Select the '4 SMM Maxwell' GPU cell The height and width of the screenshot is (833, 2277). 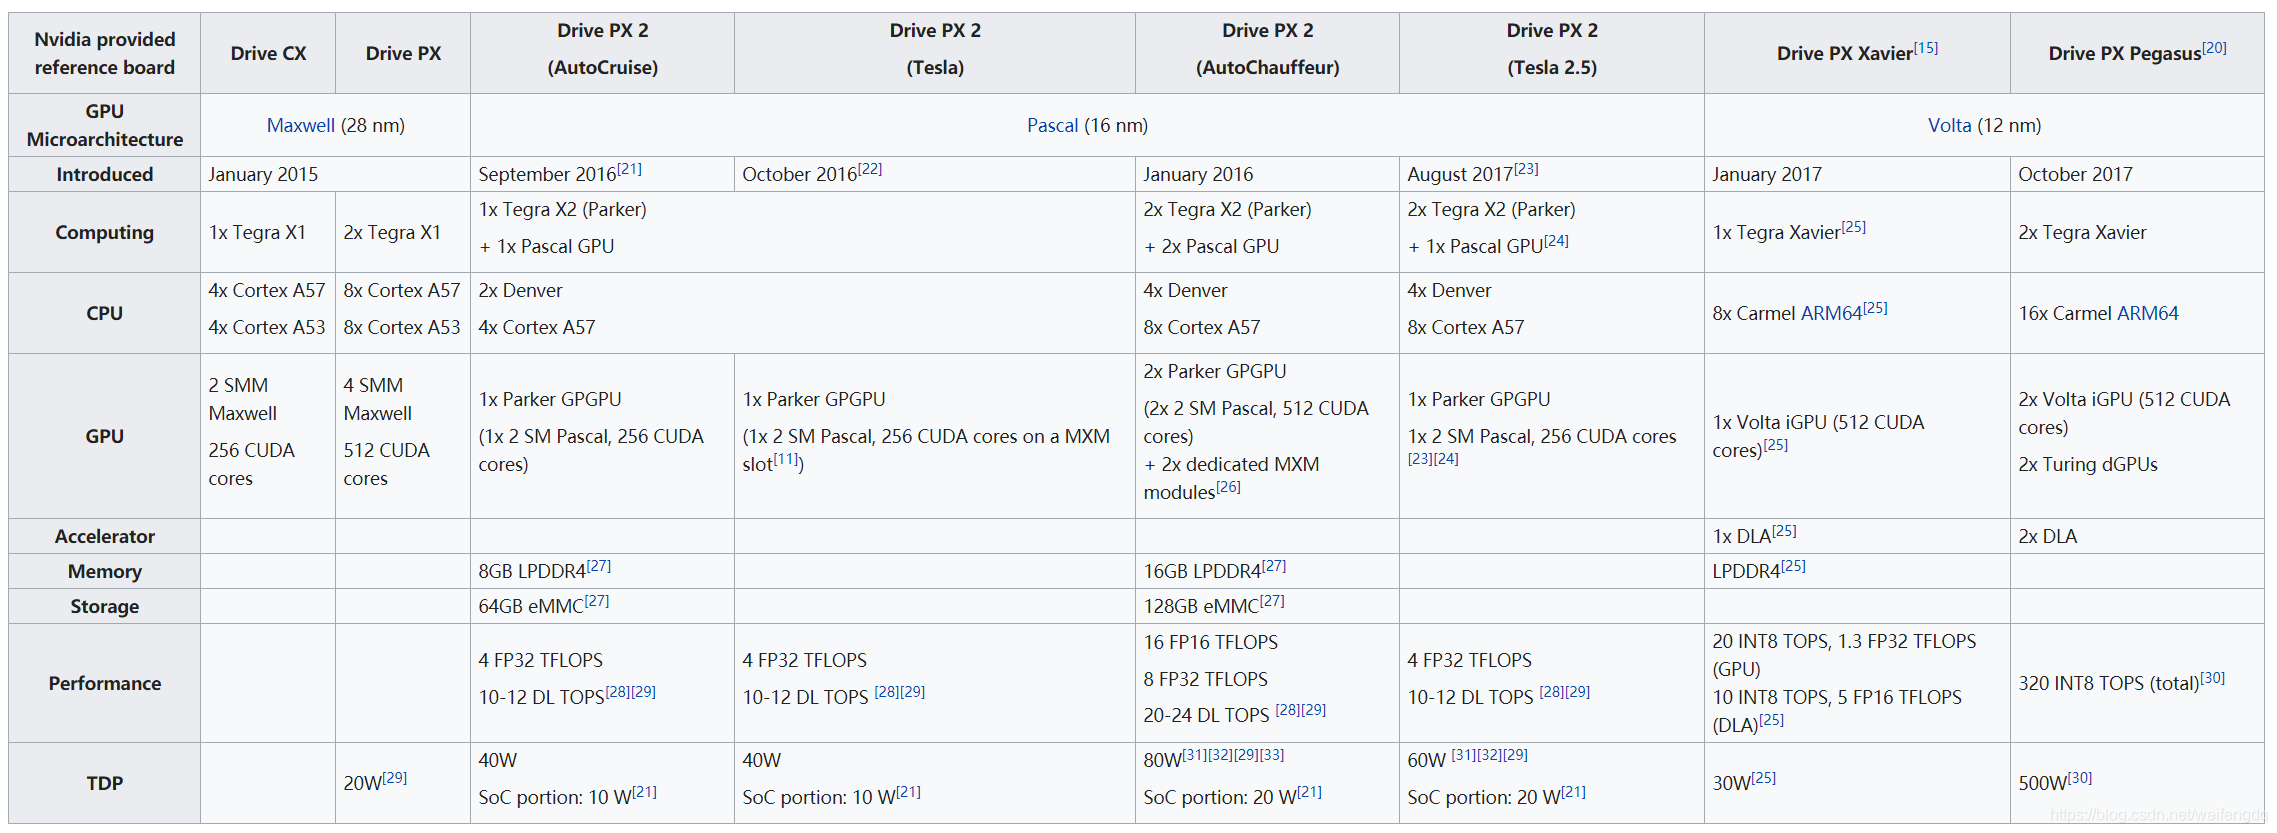(403, 436)
